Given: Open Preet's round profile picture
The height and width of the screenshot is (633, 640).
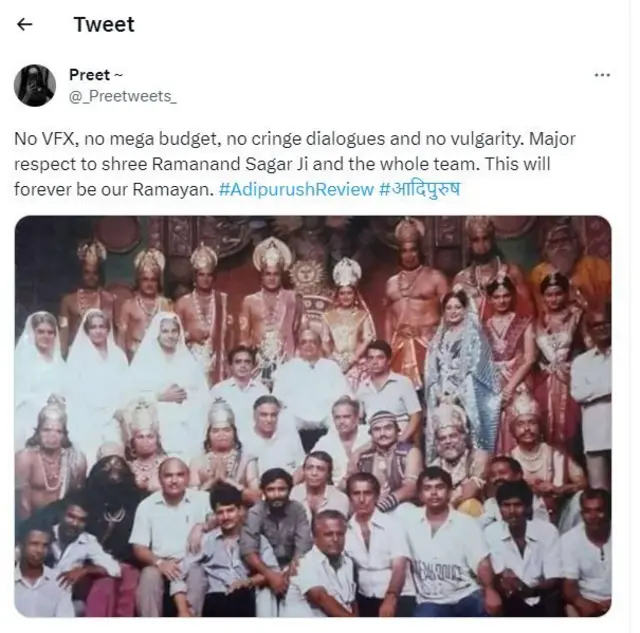Looking at the screenshot, I should click(x=35, y=85).
